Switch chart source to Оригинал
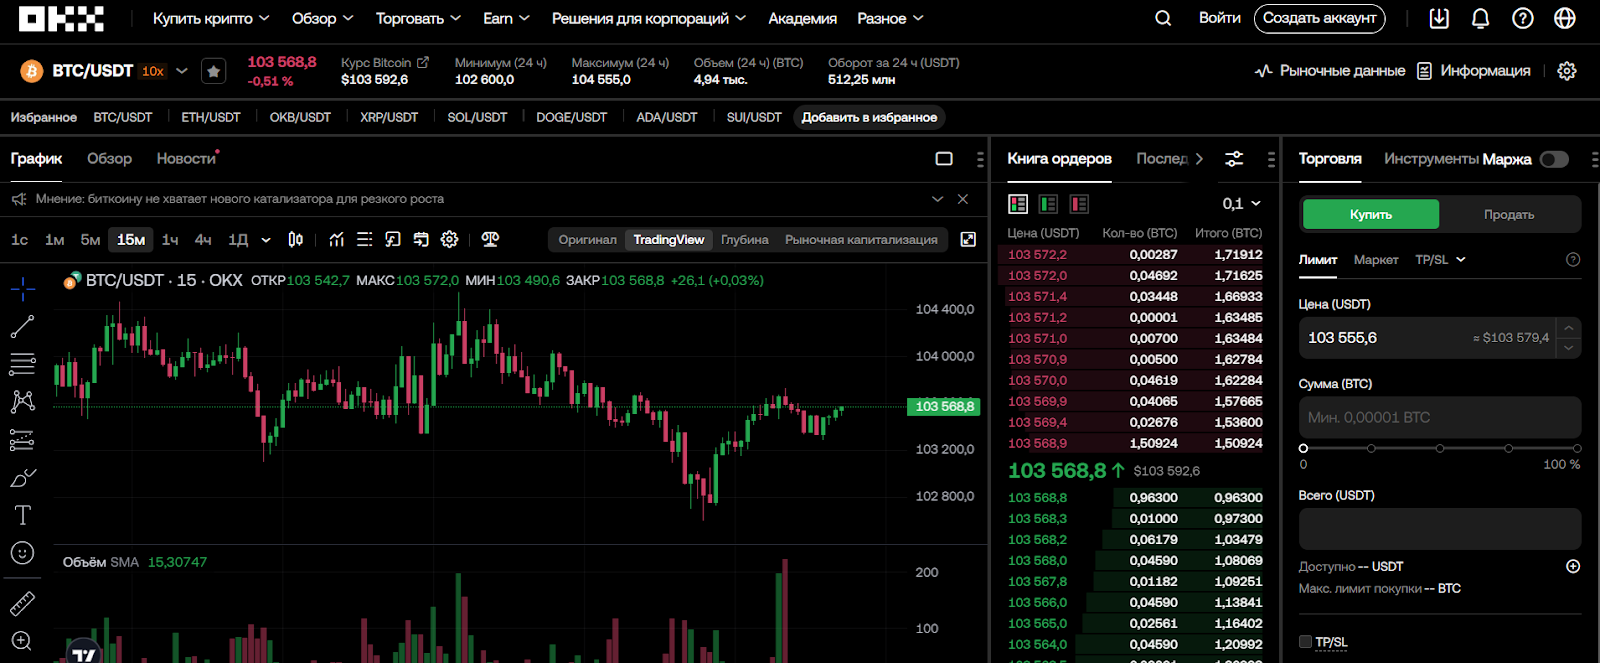This screenshot has width=1600, height=663. coord(587,240)
